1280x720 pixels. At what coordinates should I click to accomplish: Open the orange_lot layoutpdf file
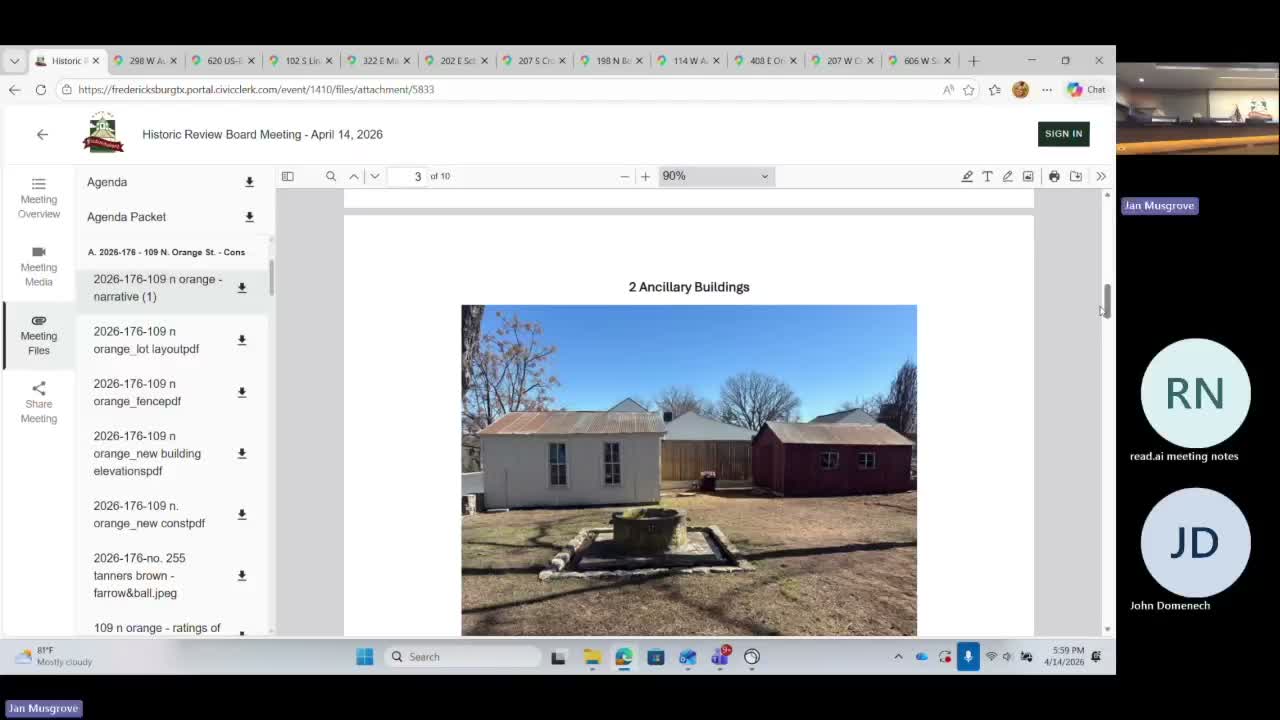pyautogui.click(x=146, y=340)
